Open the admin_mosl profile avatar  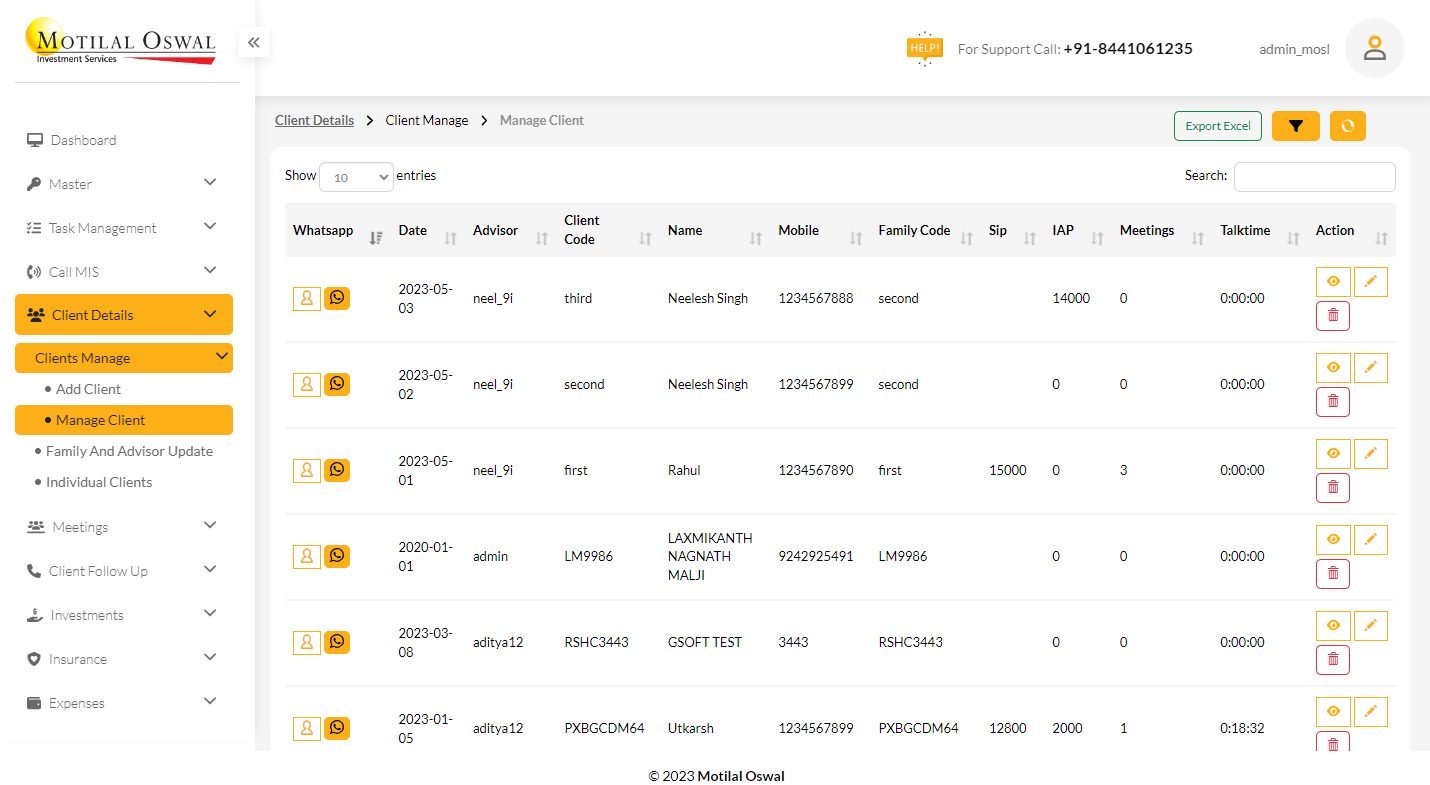pos(1375,48)
